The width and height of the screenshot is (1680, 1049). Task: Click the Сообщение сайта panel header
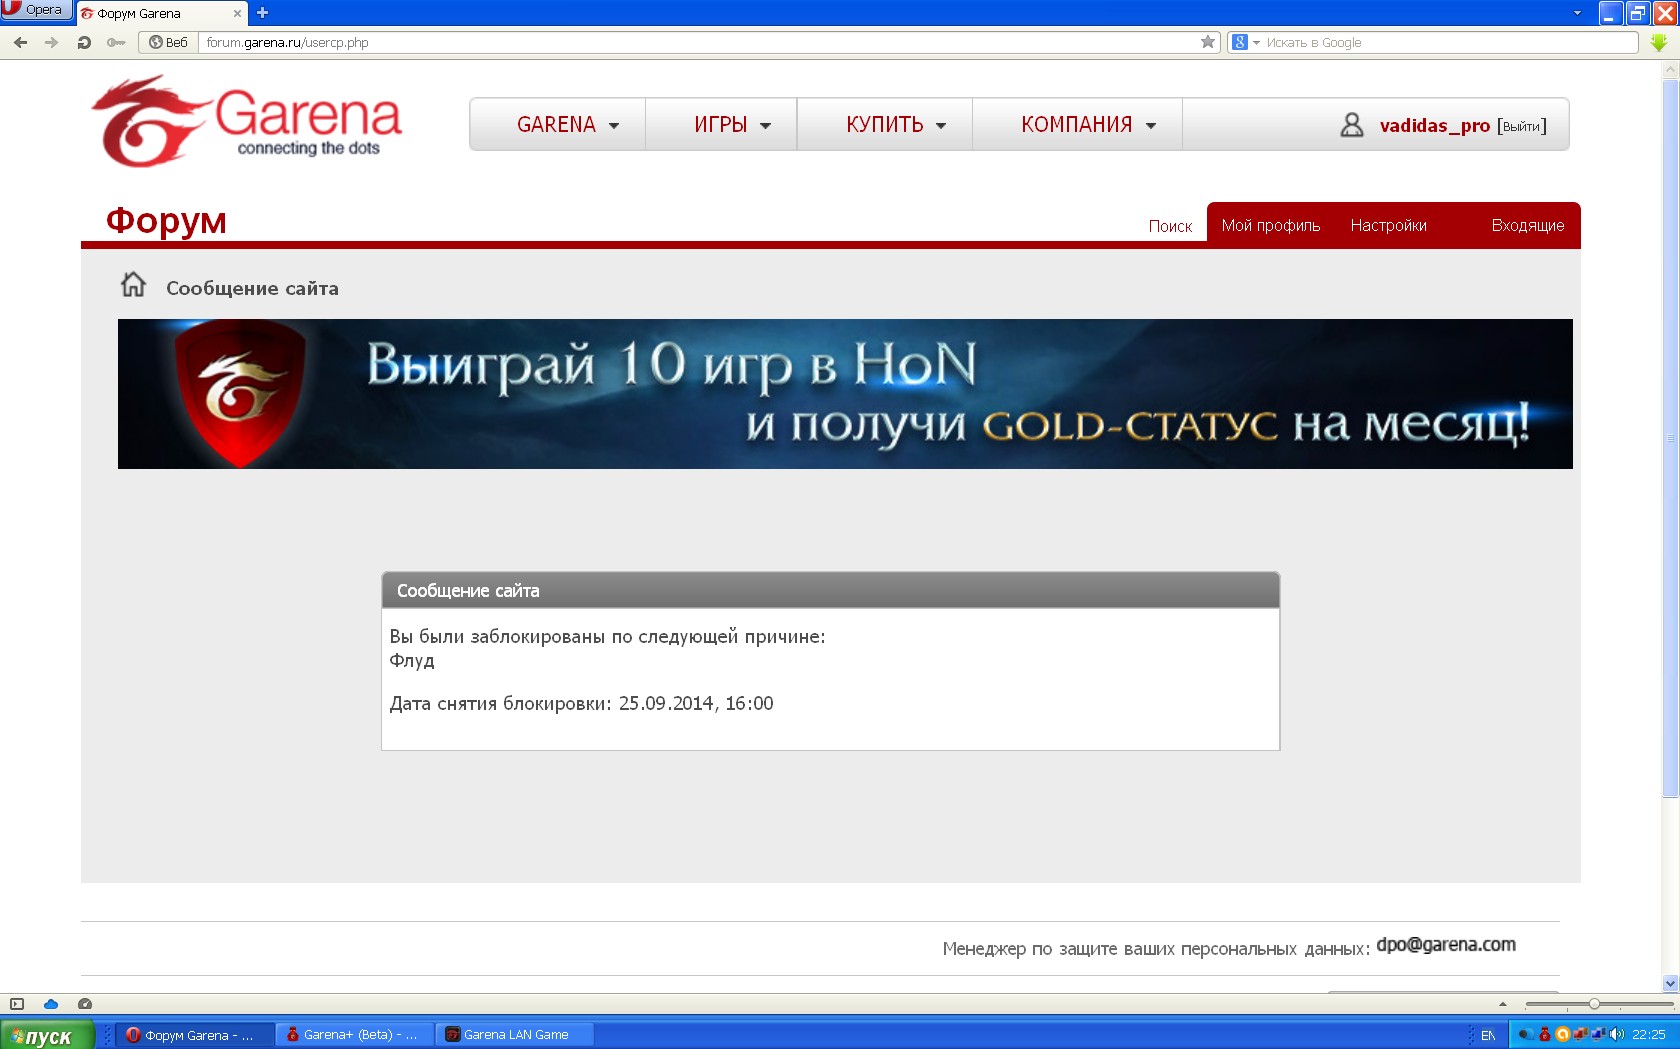click(831, 590)
